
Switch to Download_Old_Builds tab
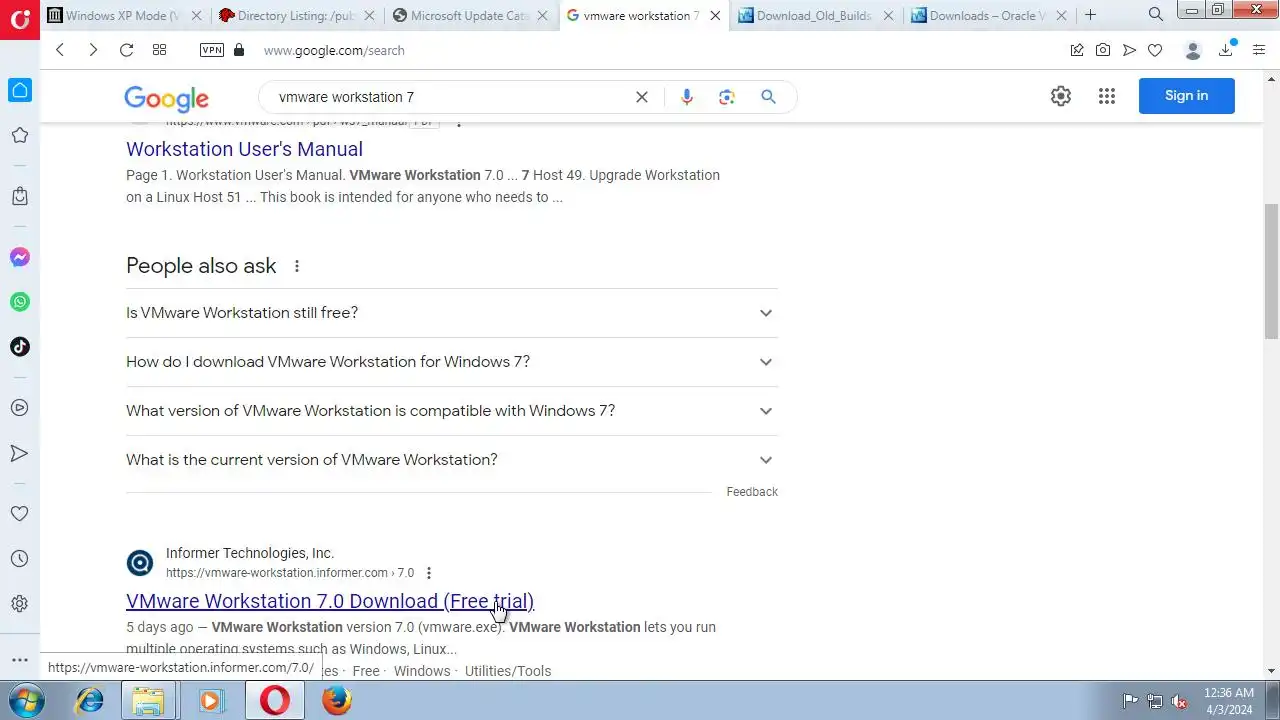click(x=816, y=16)
